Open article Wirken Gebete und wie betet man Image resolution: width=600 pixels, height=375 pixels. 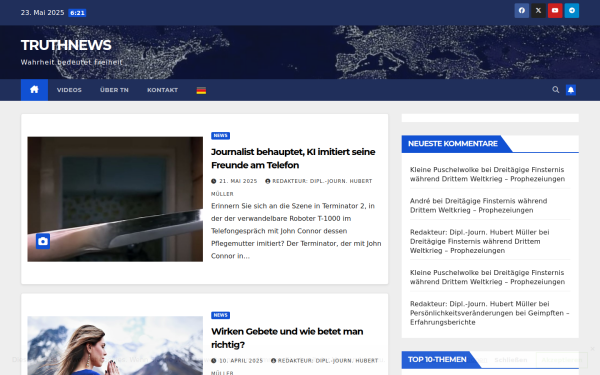coord(287,338)
